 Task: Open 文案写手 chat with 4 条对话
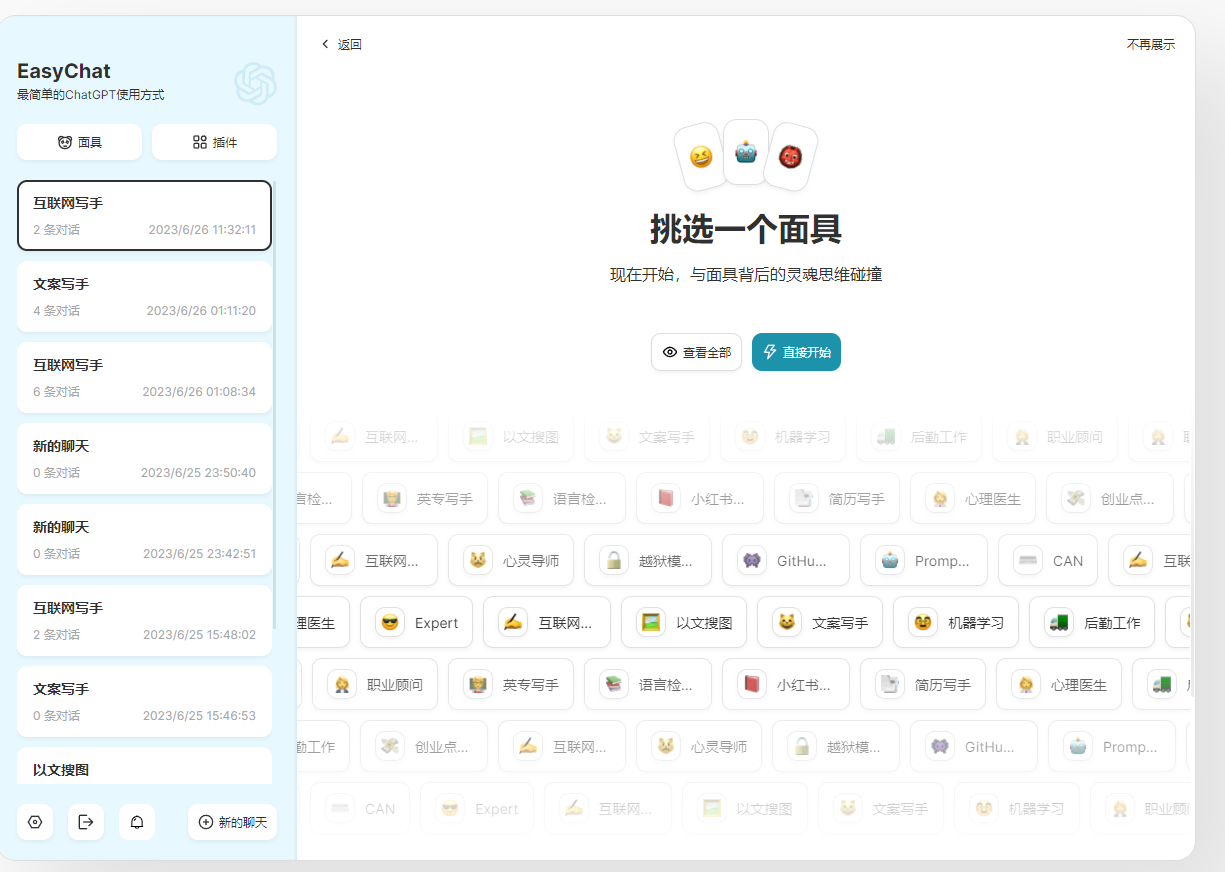[x=144, y=296]
